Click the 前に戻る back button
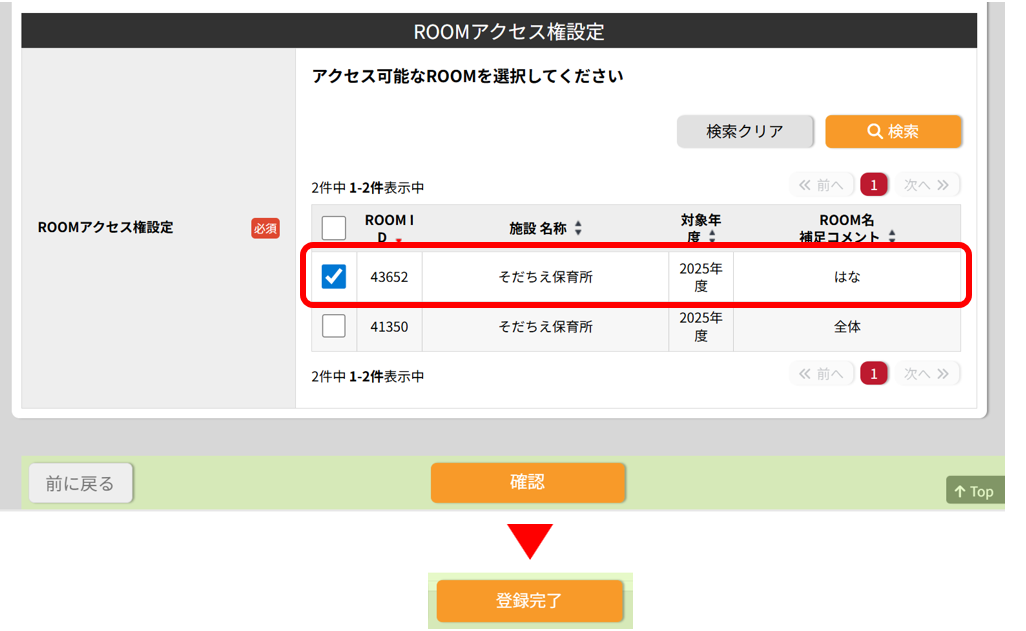 pyautogui.click(x=80, y=483)
